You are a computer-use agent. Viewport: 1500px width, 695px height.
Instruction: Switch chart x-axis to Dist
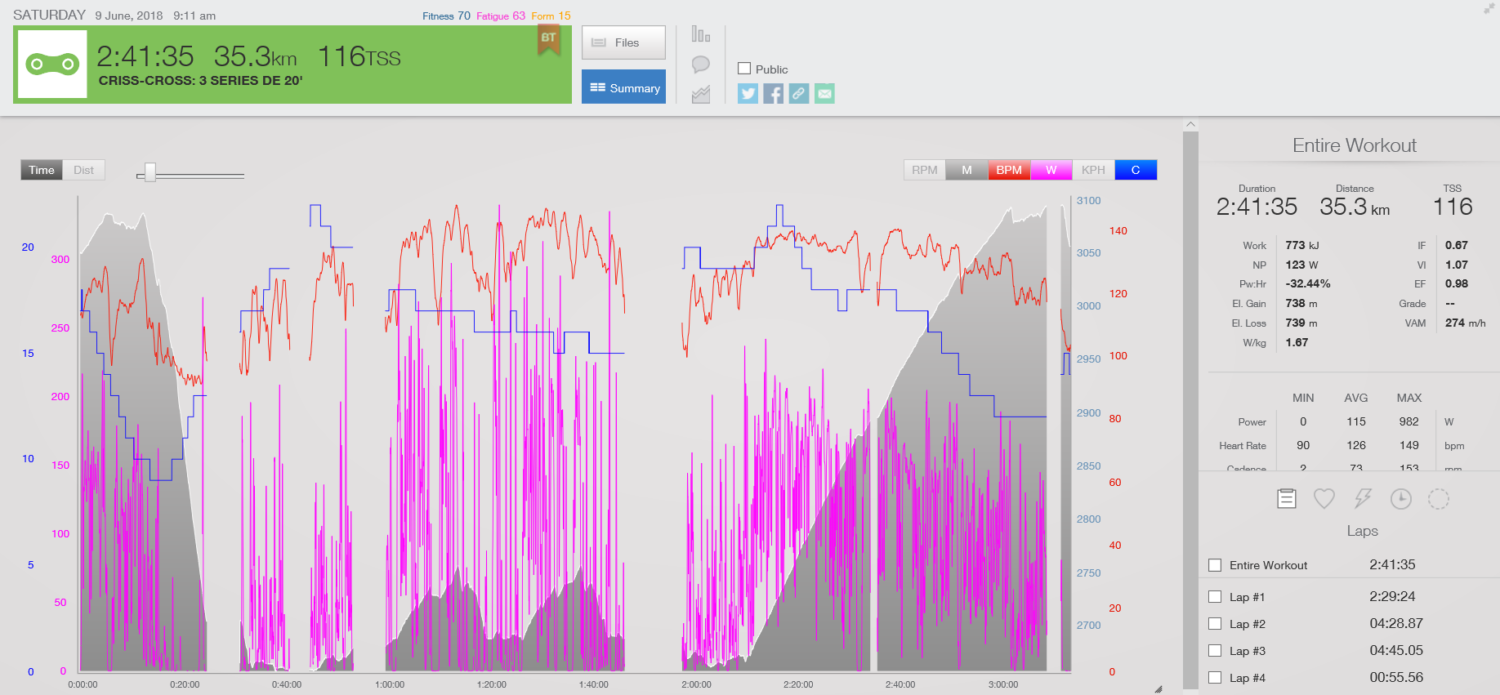pos(84,170)
